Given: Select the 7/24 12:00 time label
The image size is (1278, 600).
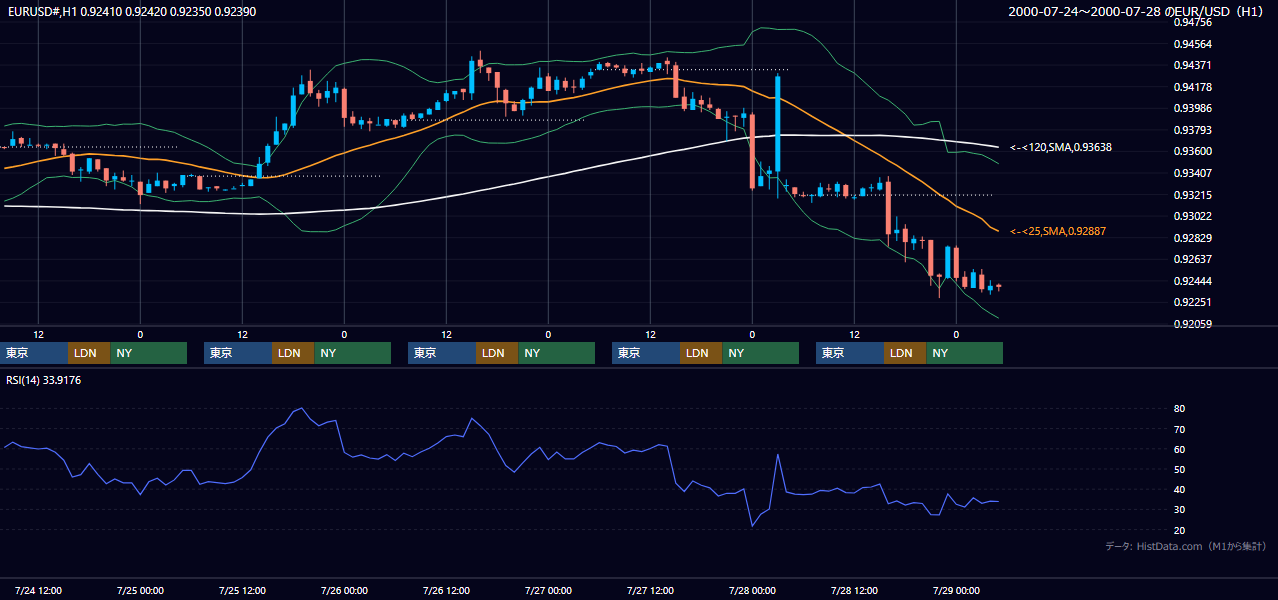Looking at the screenshot, I should tap(38, 591).
